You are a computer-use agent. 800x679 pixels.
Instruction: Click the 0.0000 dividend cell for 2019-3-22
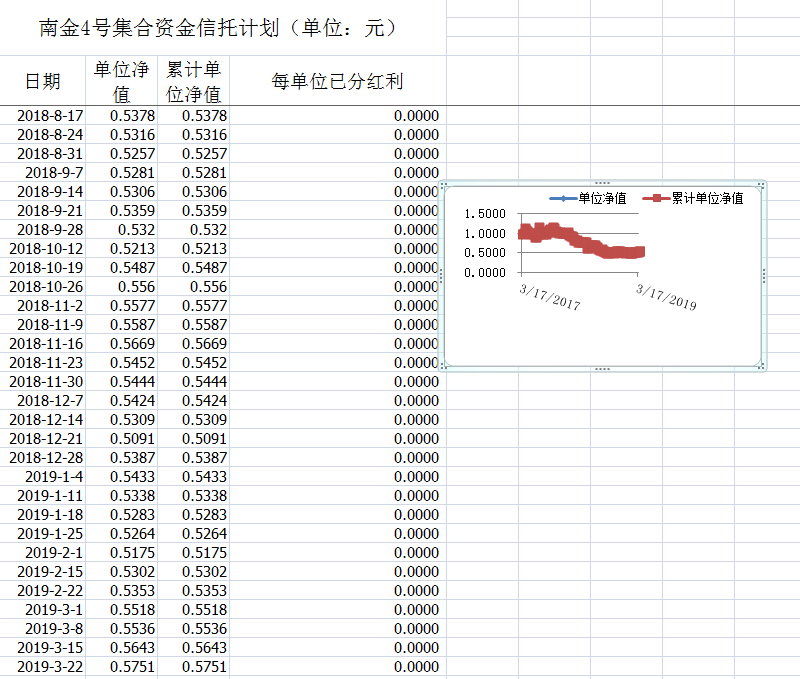tap(337, 667)
